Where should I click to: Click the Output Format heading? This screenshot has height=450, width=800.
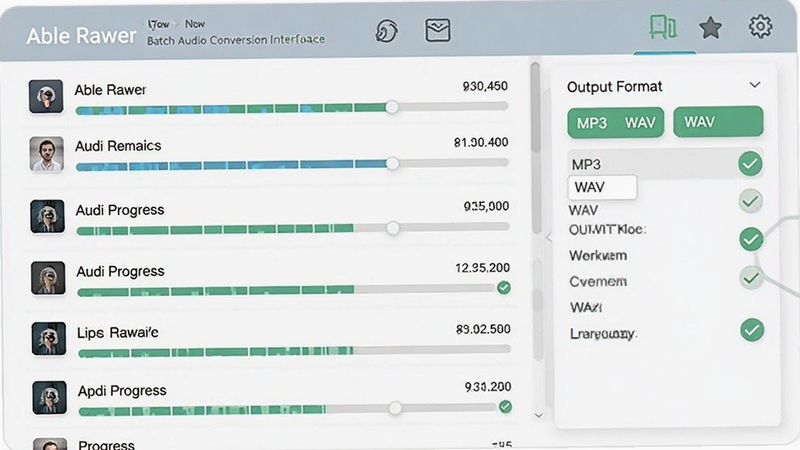[x=614, y=87]
